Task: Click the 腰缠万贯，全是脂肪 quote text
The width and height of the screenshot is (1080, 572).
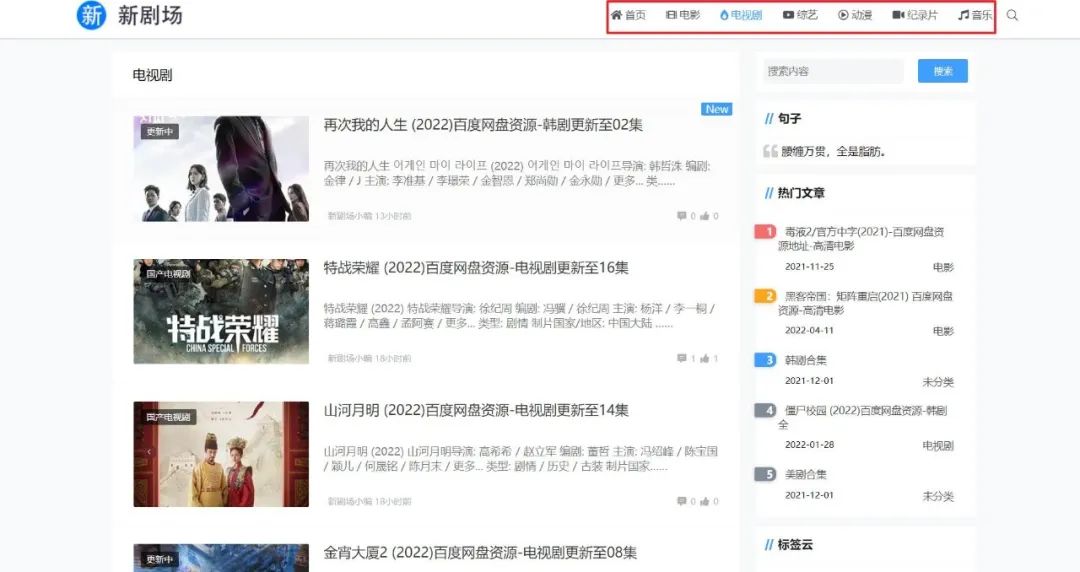Action: [833, 152]
